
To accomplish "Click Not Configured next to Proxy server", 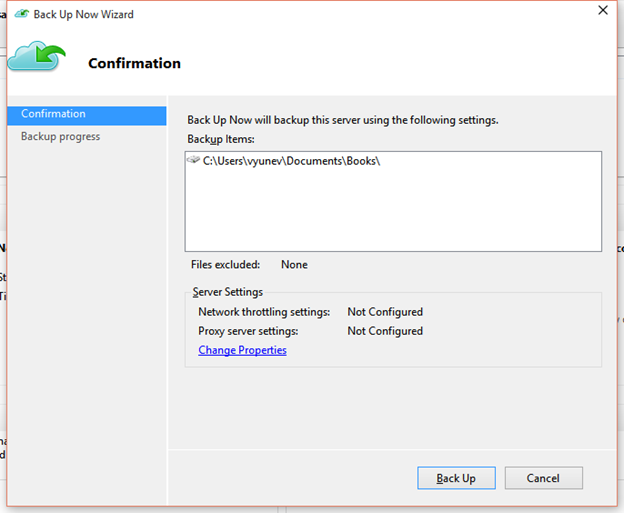I will (x=385, y=331).
